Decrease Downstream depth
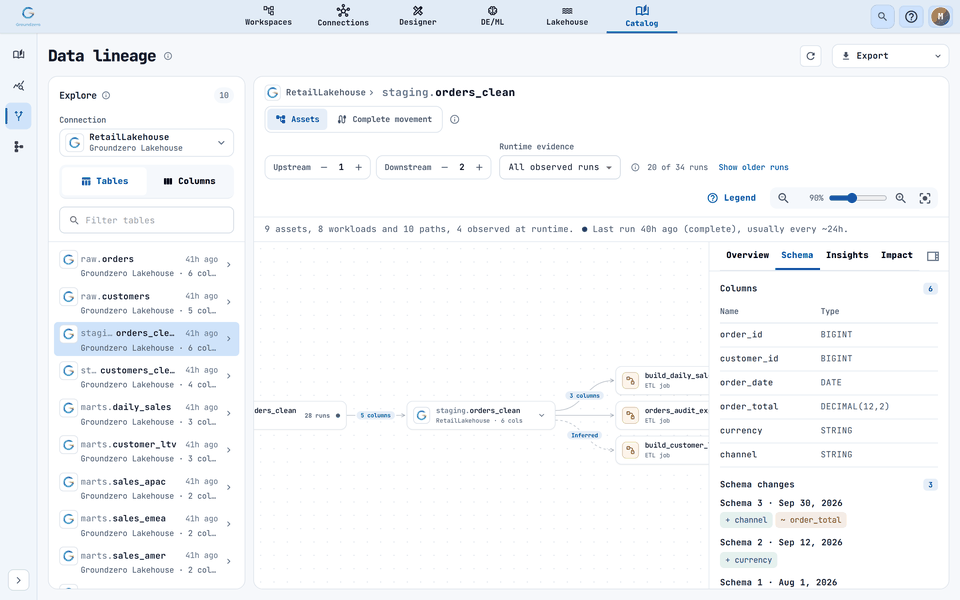960x600 pixels. point(444,167)
